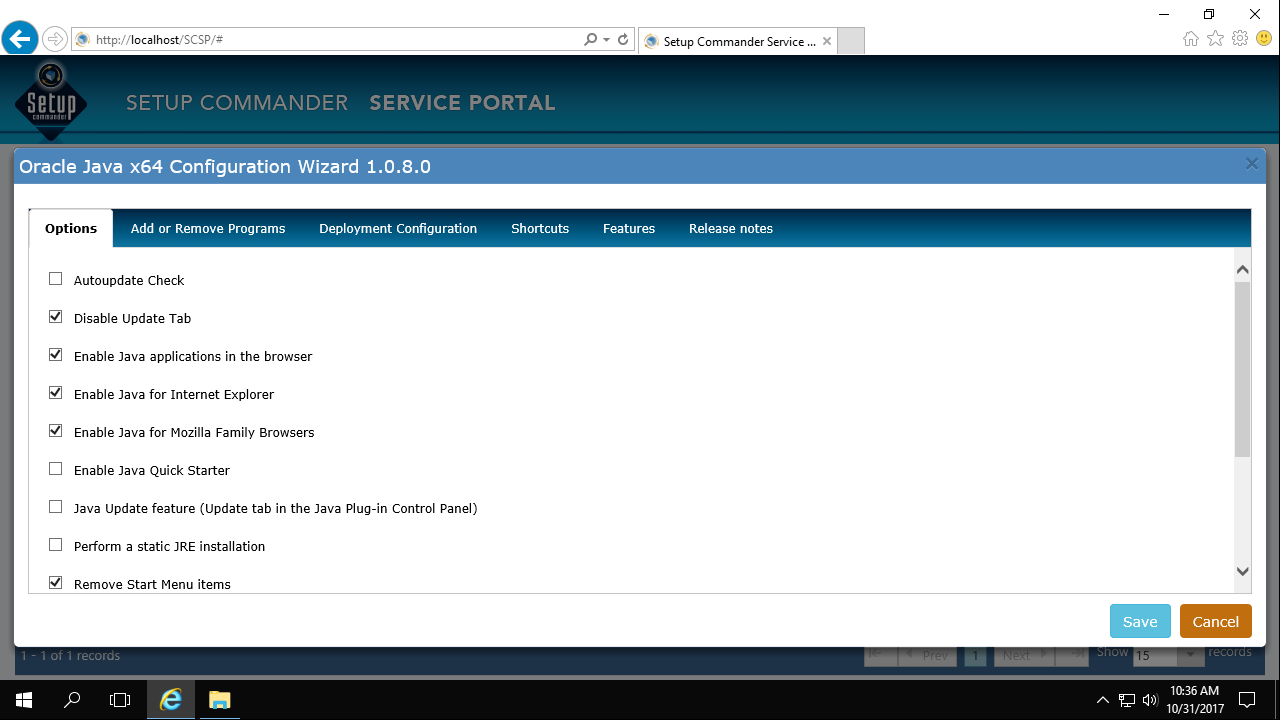Click the Setup Commander logo
The image size is (1280, 720).
point(51,101)
